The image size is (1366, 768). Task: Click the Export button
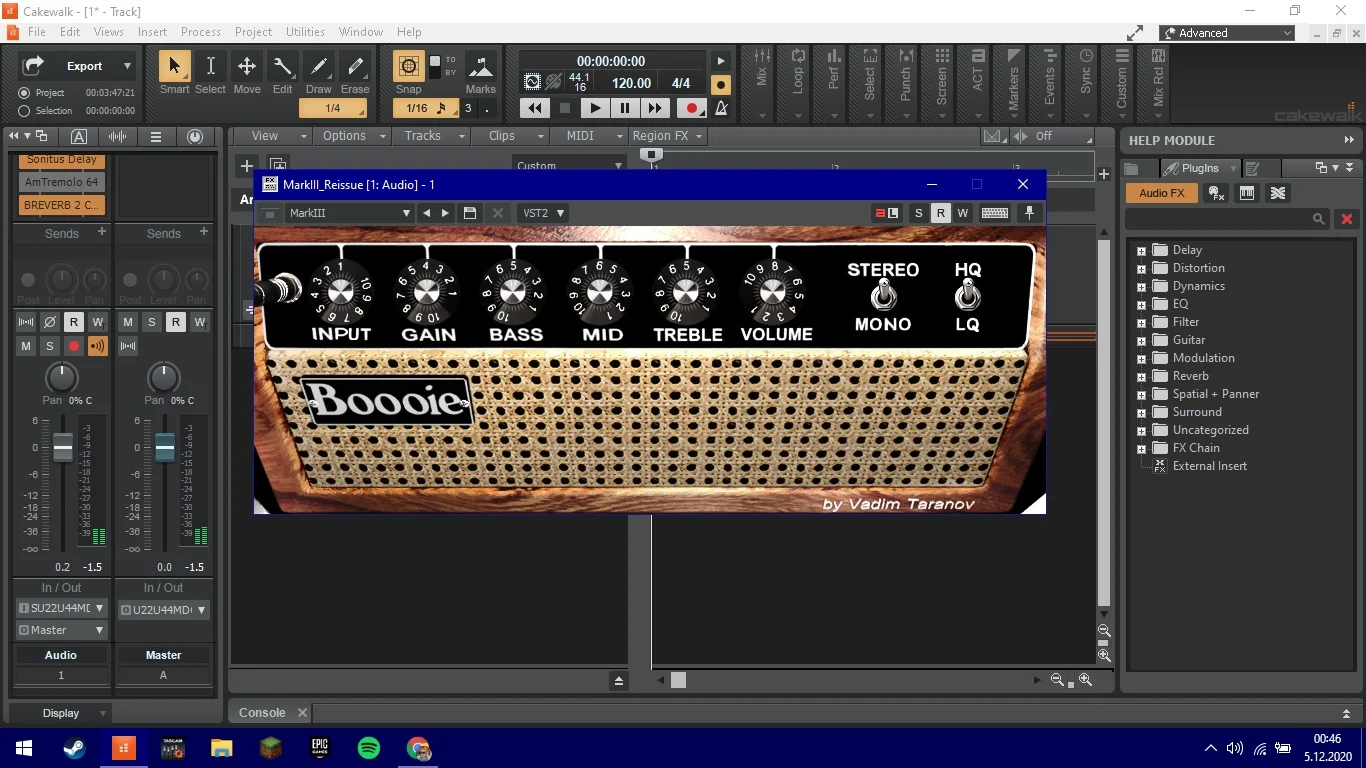point(84,66)
